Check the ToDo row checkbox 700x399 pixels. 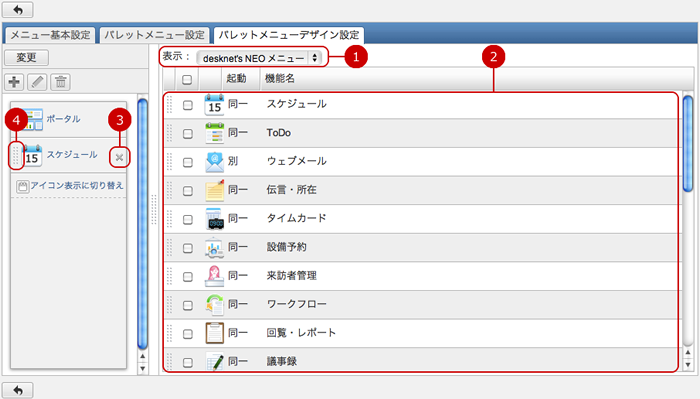pyautogui.click(x=188, y=133)
